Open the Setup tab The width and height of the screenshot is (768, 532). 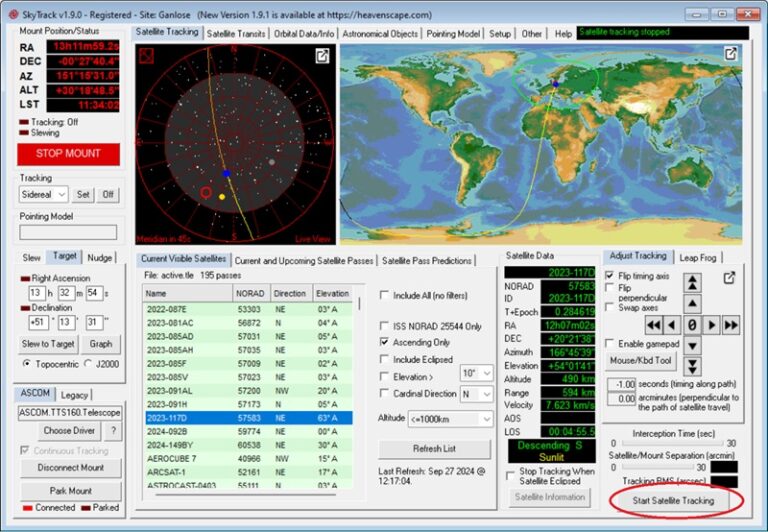500,34
